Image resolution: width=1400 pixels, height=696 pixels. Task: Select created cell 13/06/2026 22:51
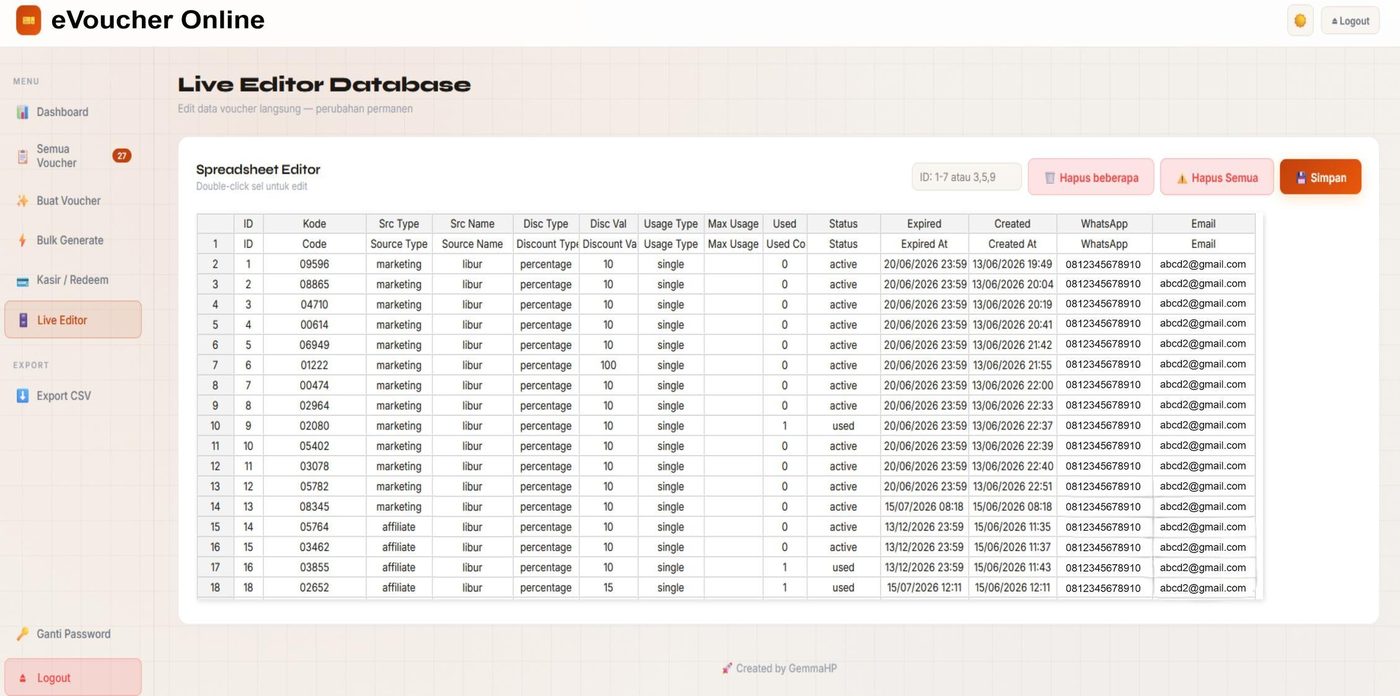(1012, 487)
